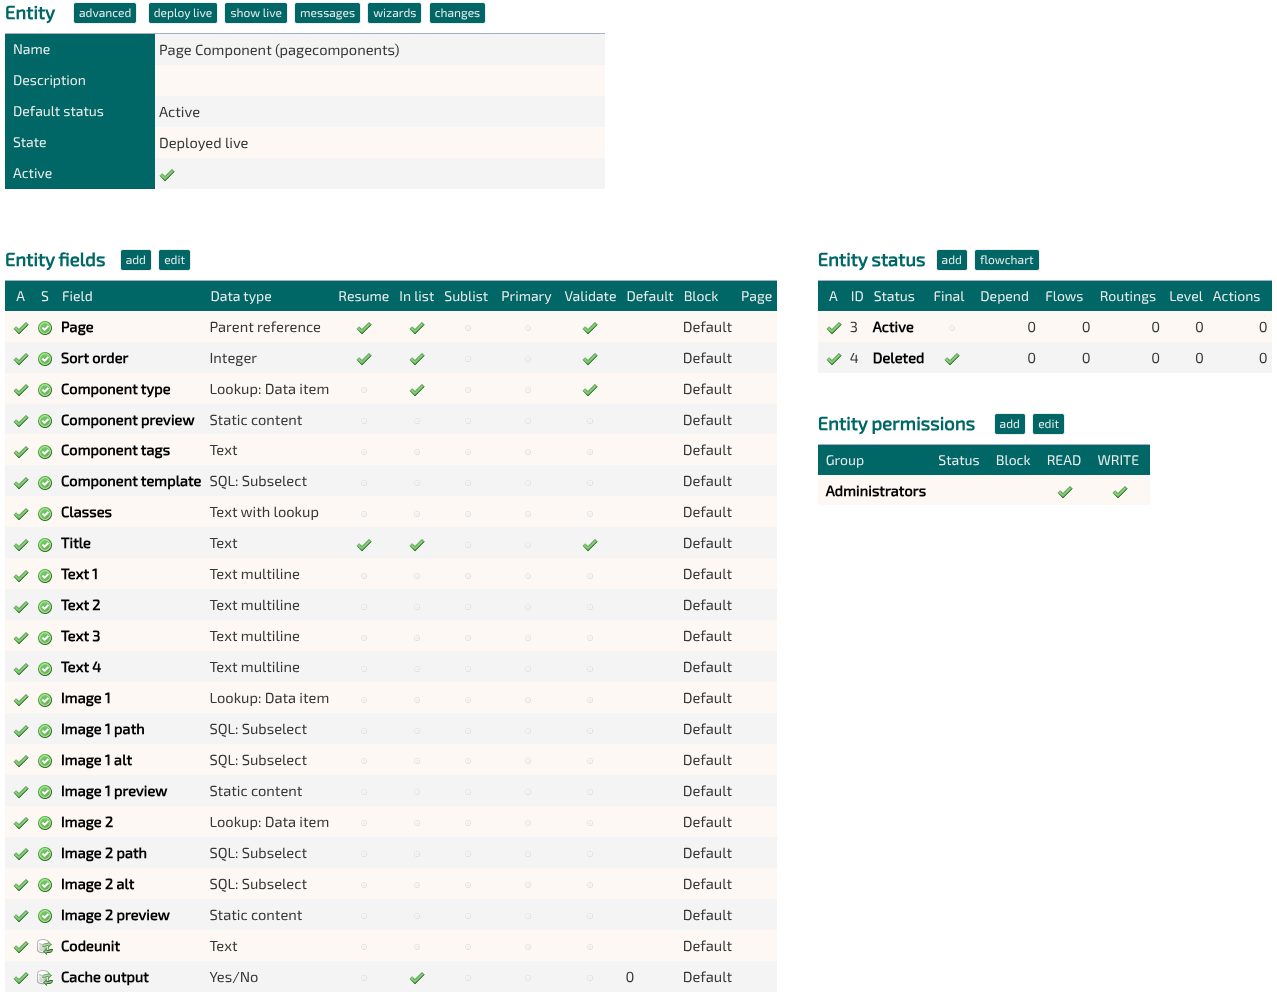The image size is (1277, 998).
Task: Open the Component tags field
Action: point(116,451)
